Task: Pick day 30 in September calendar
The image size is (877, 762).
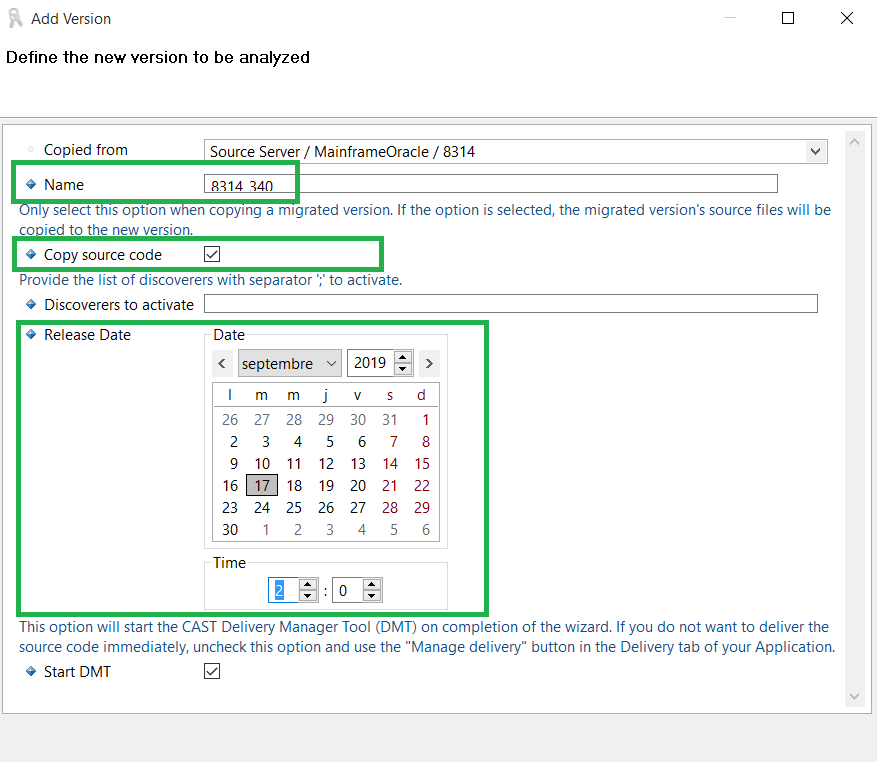Action: pyautogui.click(x=230, y=530)
